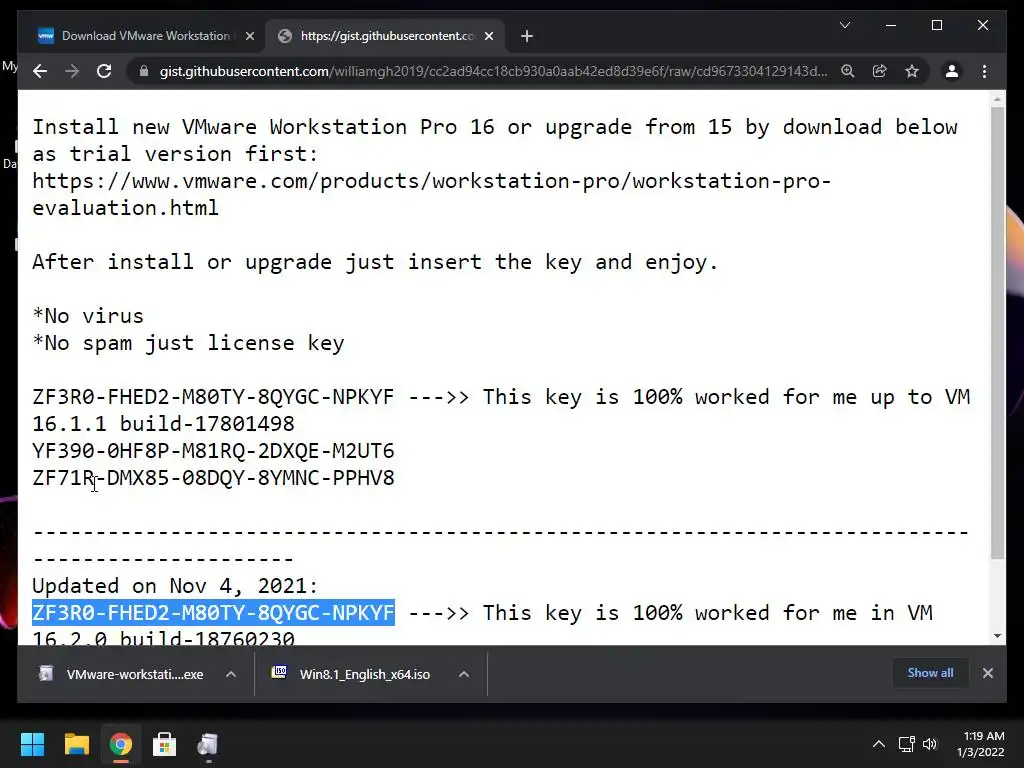The height and width of the screenshot is (768, 1024).
Task: Click the address bar URL
Action: (x=493, y=71)
